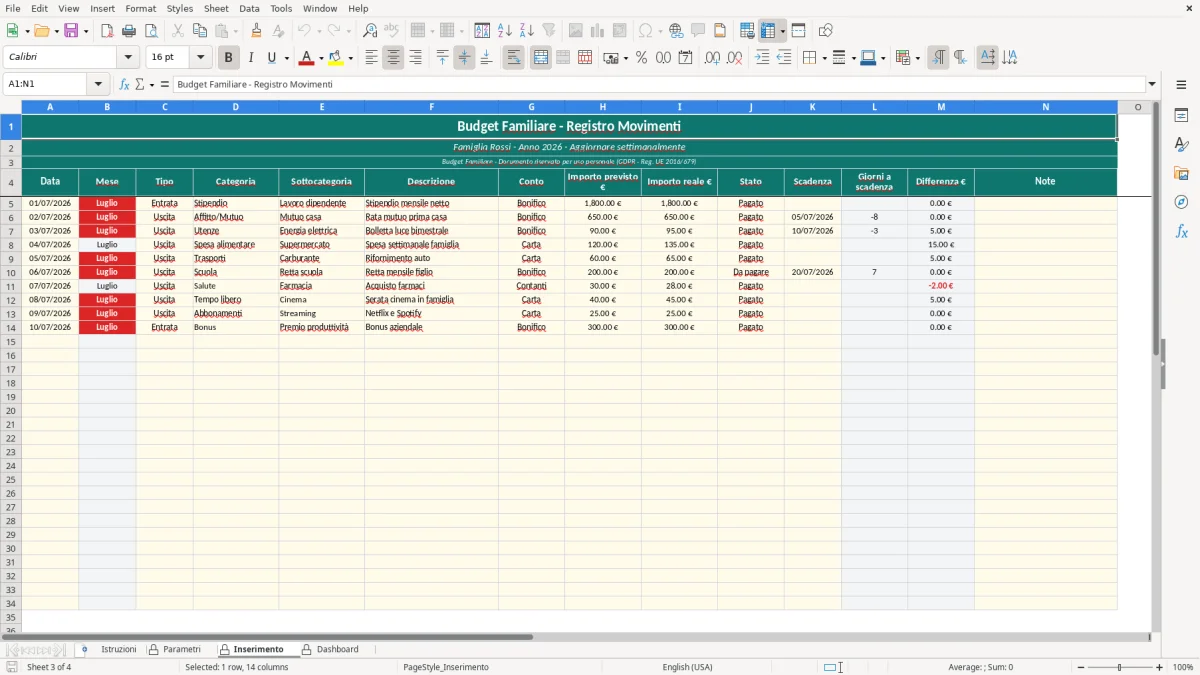Toggle AutoFilter funnel icon
Image resolution: width=1200 pixels, height=675 pixels.
click(549, 31)
